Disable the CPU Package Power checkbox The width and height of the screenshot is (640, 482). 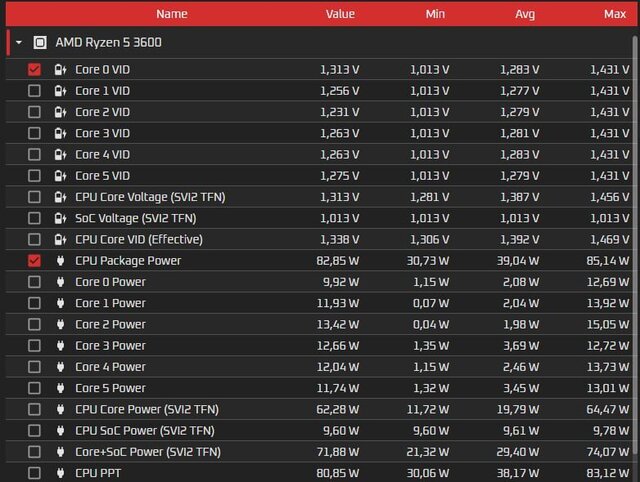(x=35, y=261)
